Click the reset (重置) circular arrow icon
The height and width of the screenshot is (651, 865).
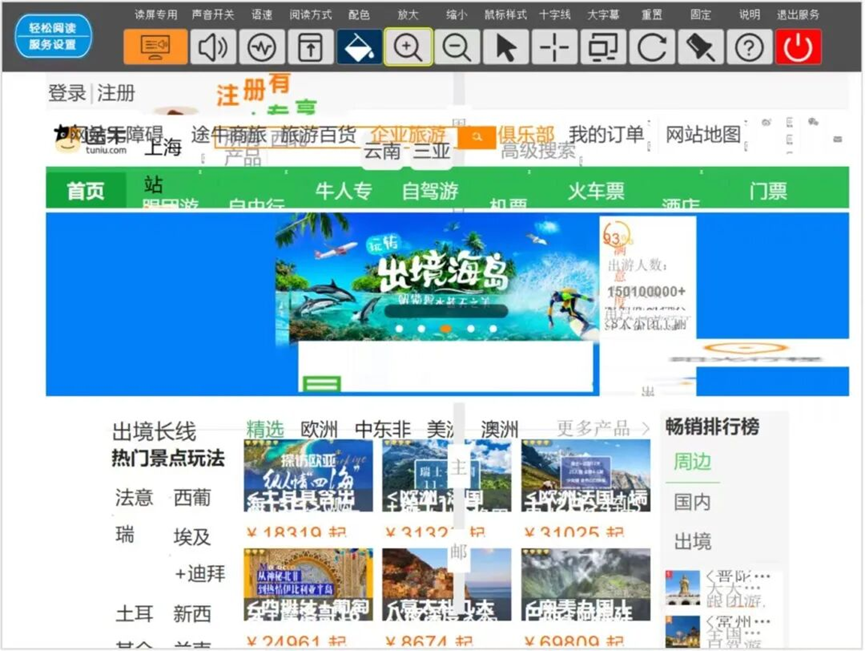click(x=652, y=47)
